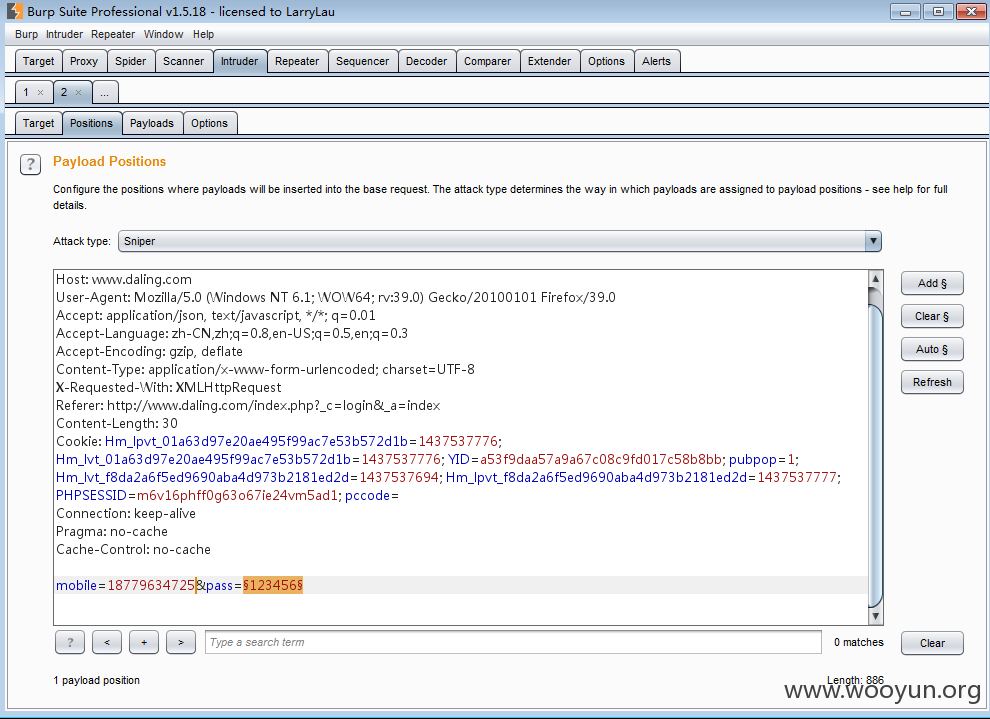Click the Cache-Control: no-cache line
This screenshot has height=719, width=990.
[x=133, y=549]
